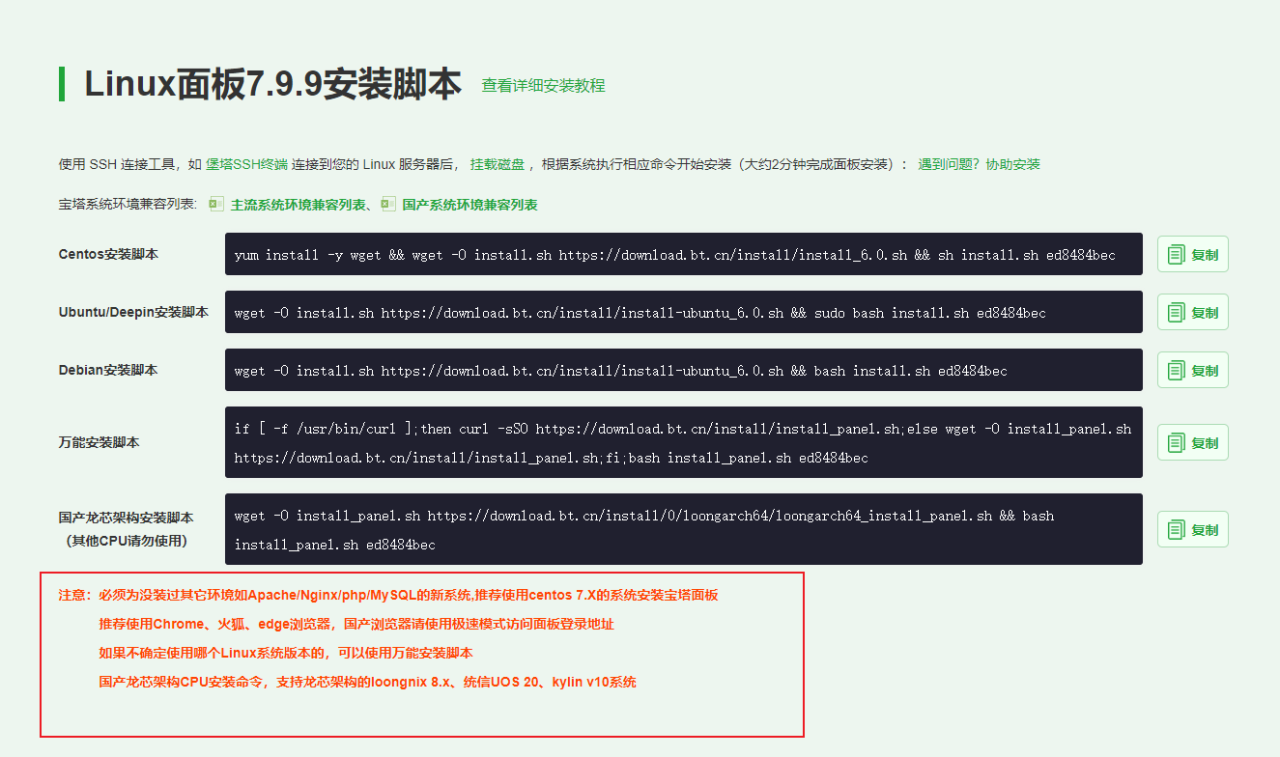Open 主流系统环境兼容列表 link
The height and width of the screenshot is (757, 1280).
298,205
